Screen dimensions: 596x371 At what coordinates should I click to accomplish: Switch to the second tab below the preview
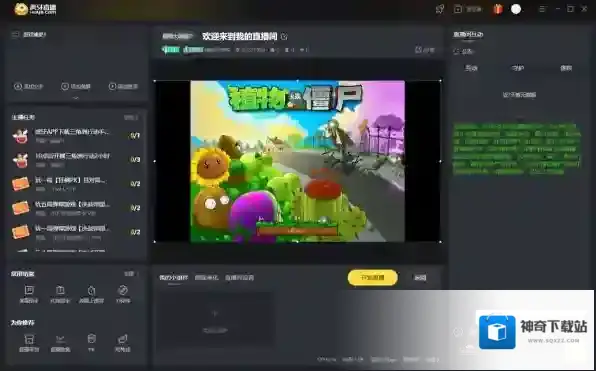pos(206,277)
